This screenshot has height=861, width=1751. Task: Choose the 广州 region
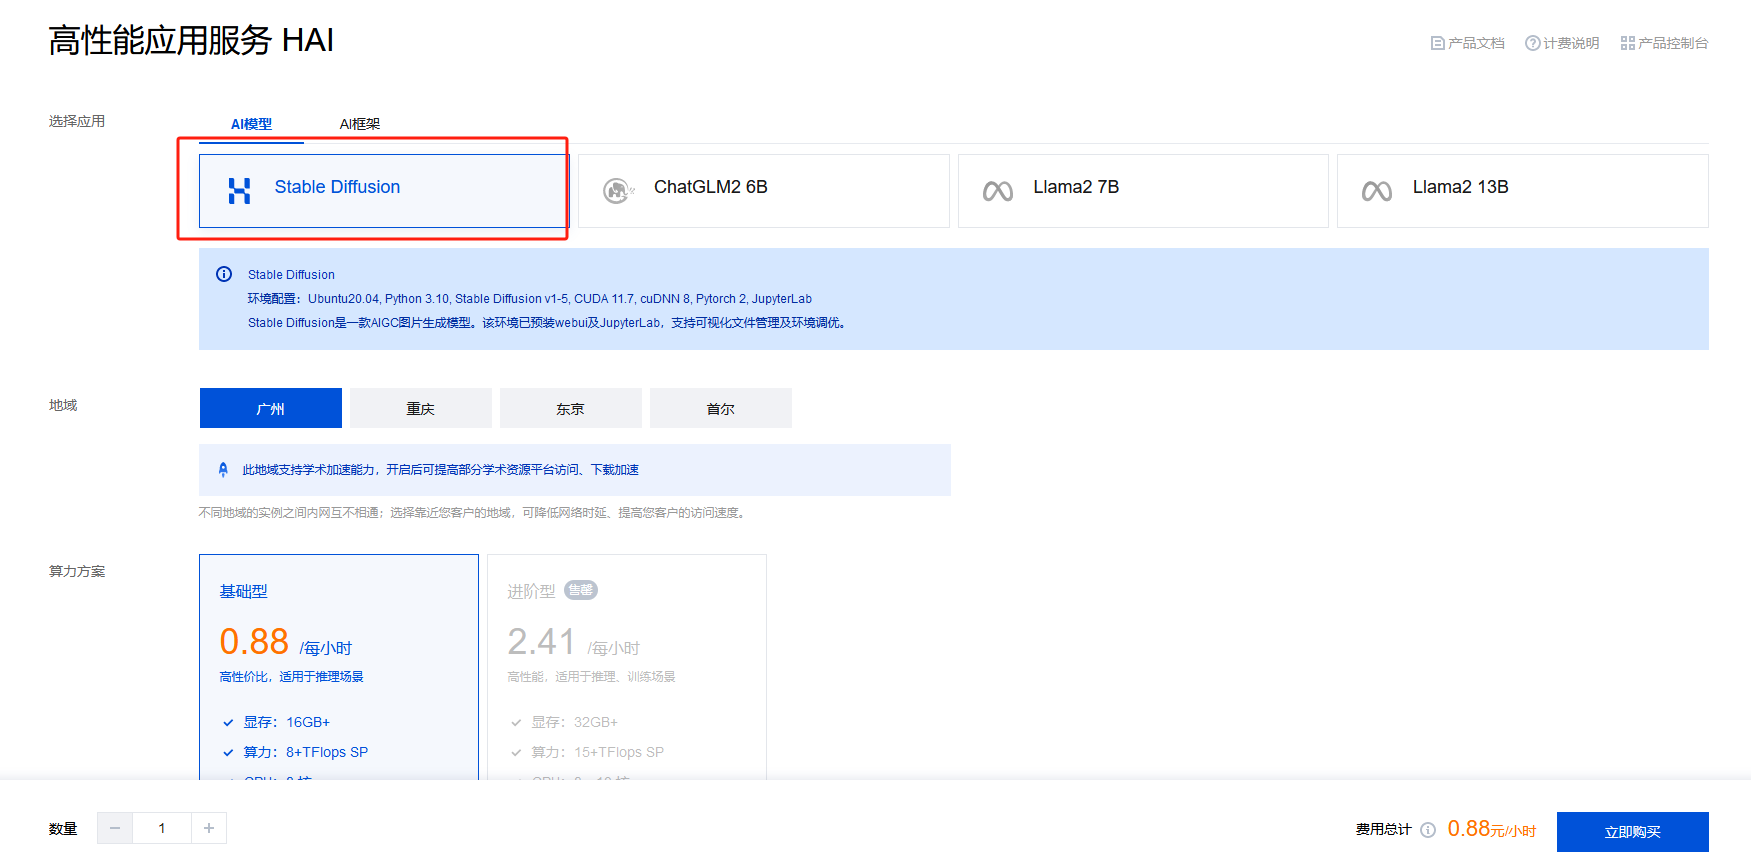tap(271, 408)
